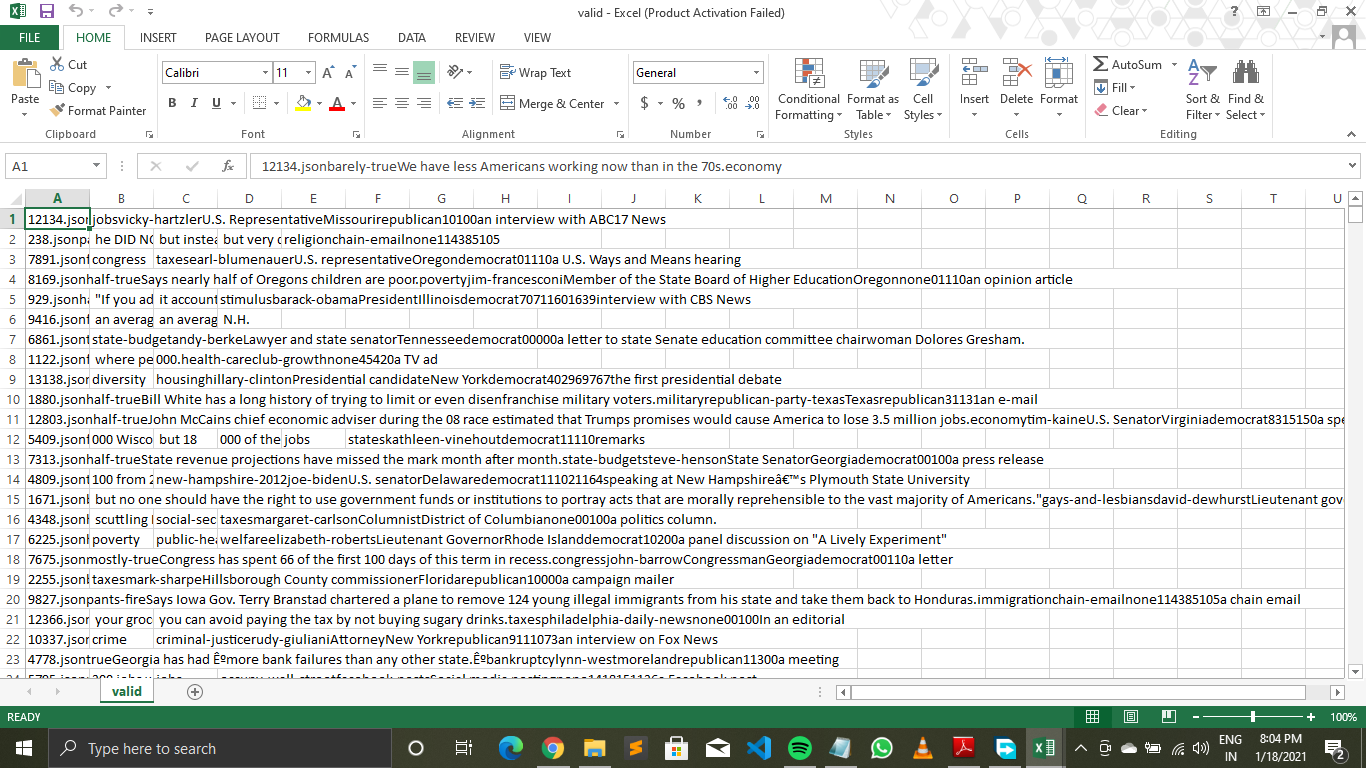Image resolution: width=1366 pixels, height=768 pixels.
Task: Apply percent style
Action: [x=679, y=103]
